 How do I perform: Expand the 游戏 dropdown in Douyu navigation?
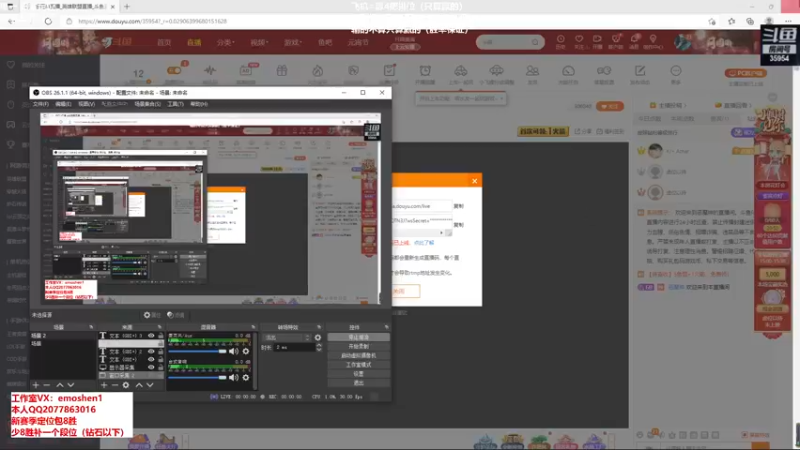pyautogui.click(x=293, y=42)
